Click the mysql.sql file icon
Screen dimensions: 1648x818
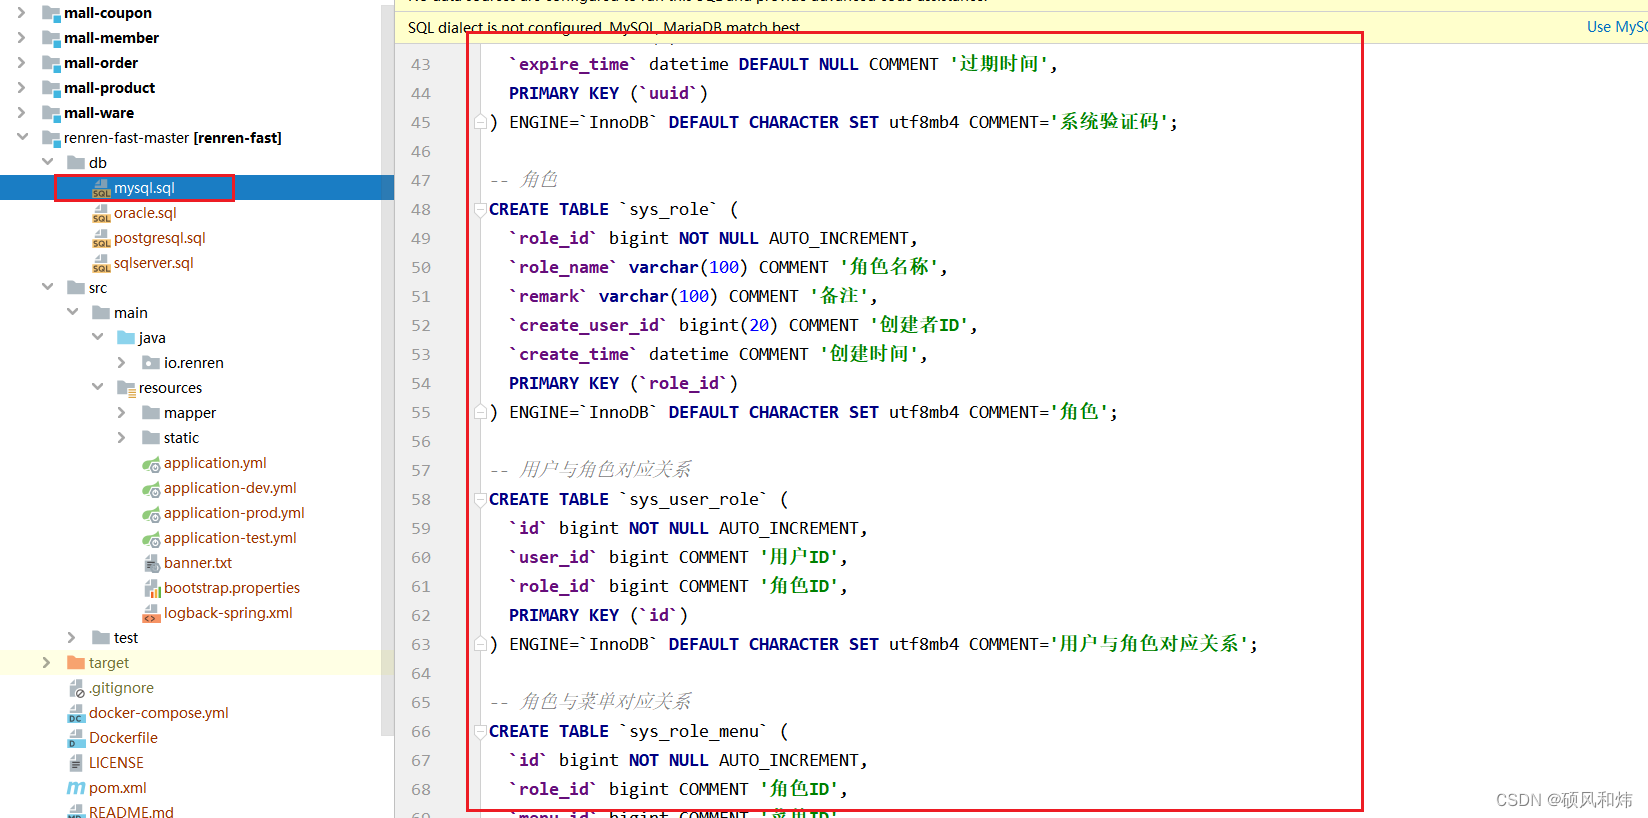(x=101, y=188)
